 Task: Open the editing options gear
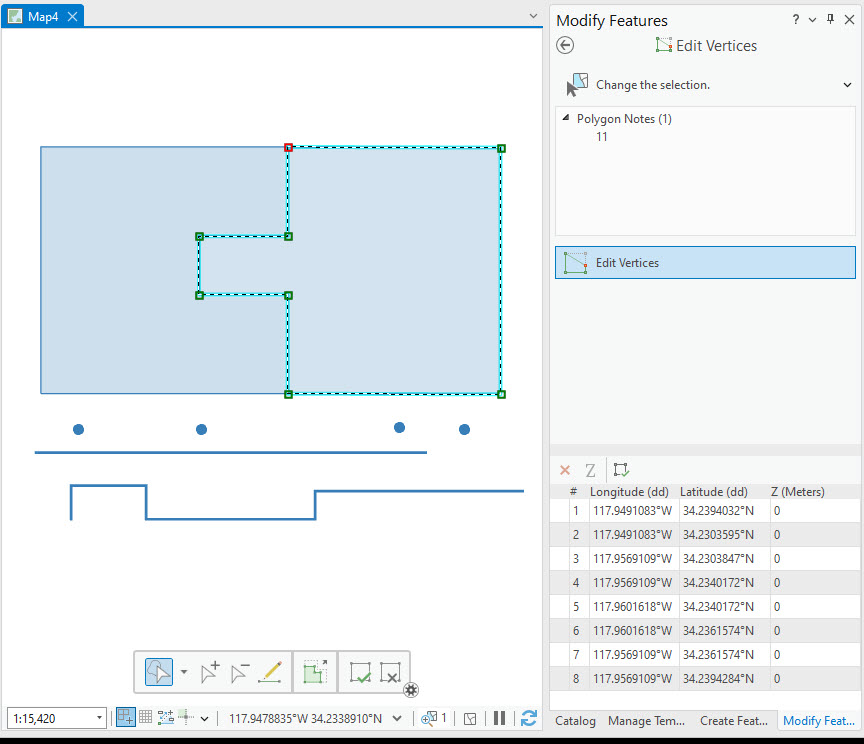[411, 690]
